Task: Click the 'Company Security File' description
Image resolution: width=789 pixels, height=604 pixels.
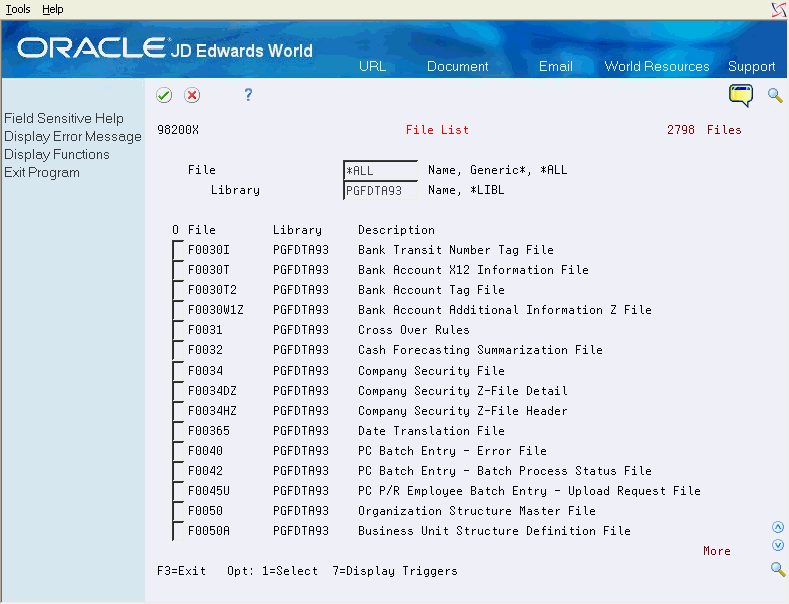Action: pyautogui.click(x=431, y=371)
